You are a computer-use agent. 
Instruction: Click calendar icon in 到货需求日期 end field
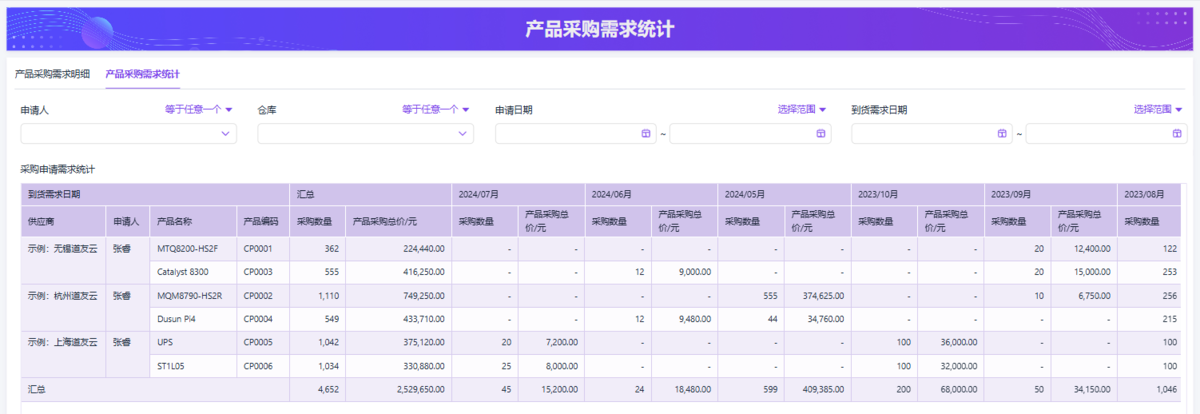[1175, 134]
